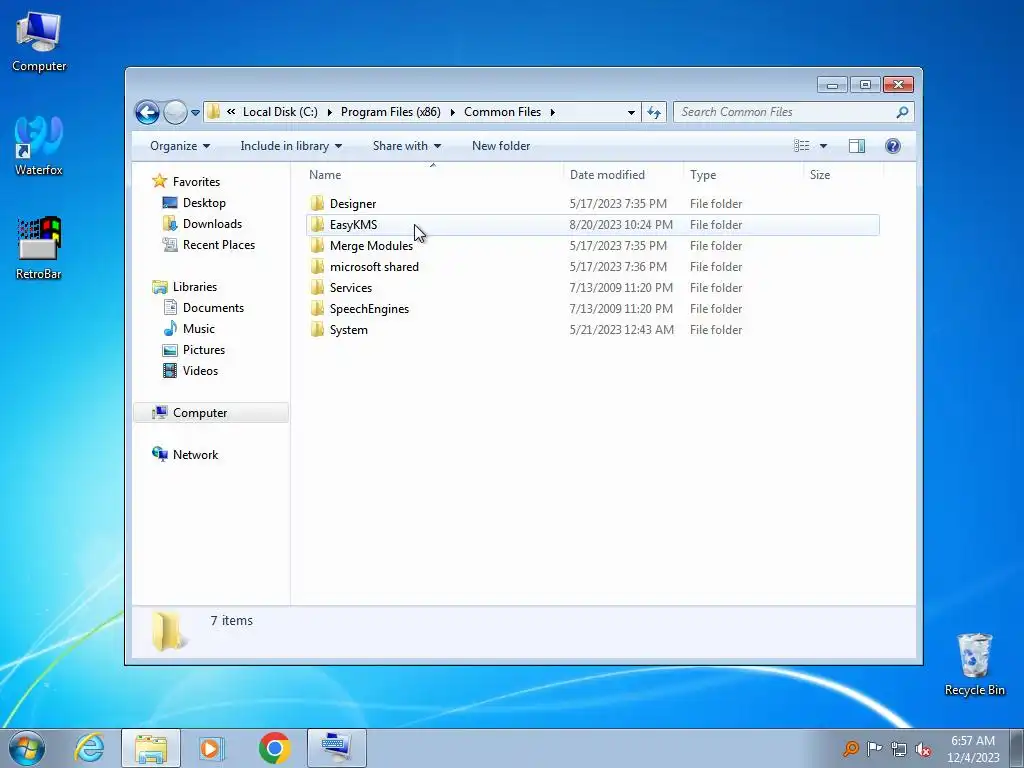
Task: Open the address bar previous locations dropdown
Action: (x=631, y=112)
